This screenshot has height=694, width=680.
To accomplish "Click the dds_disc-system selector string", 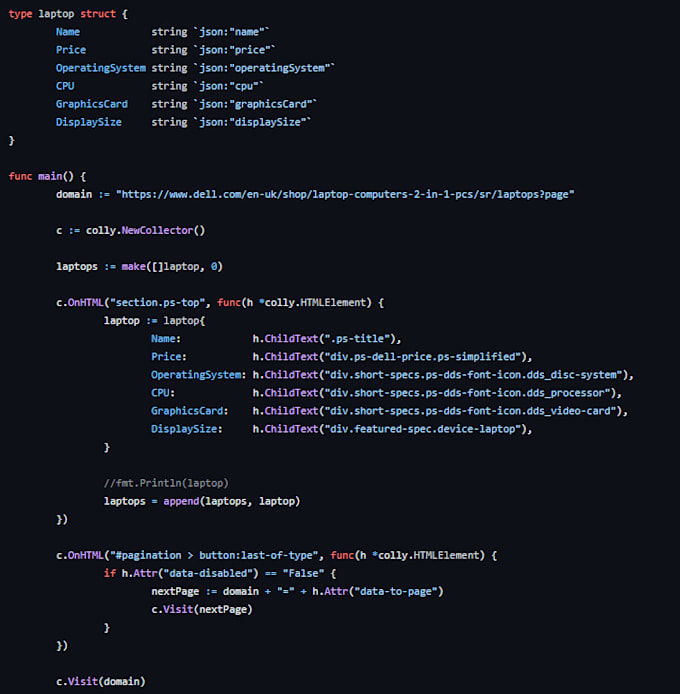I will click(473, 375).
